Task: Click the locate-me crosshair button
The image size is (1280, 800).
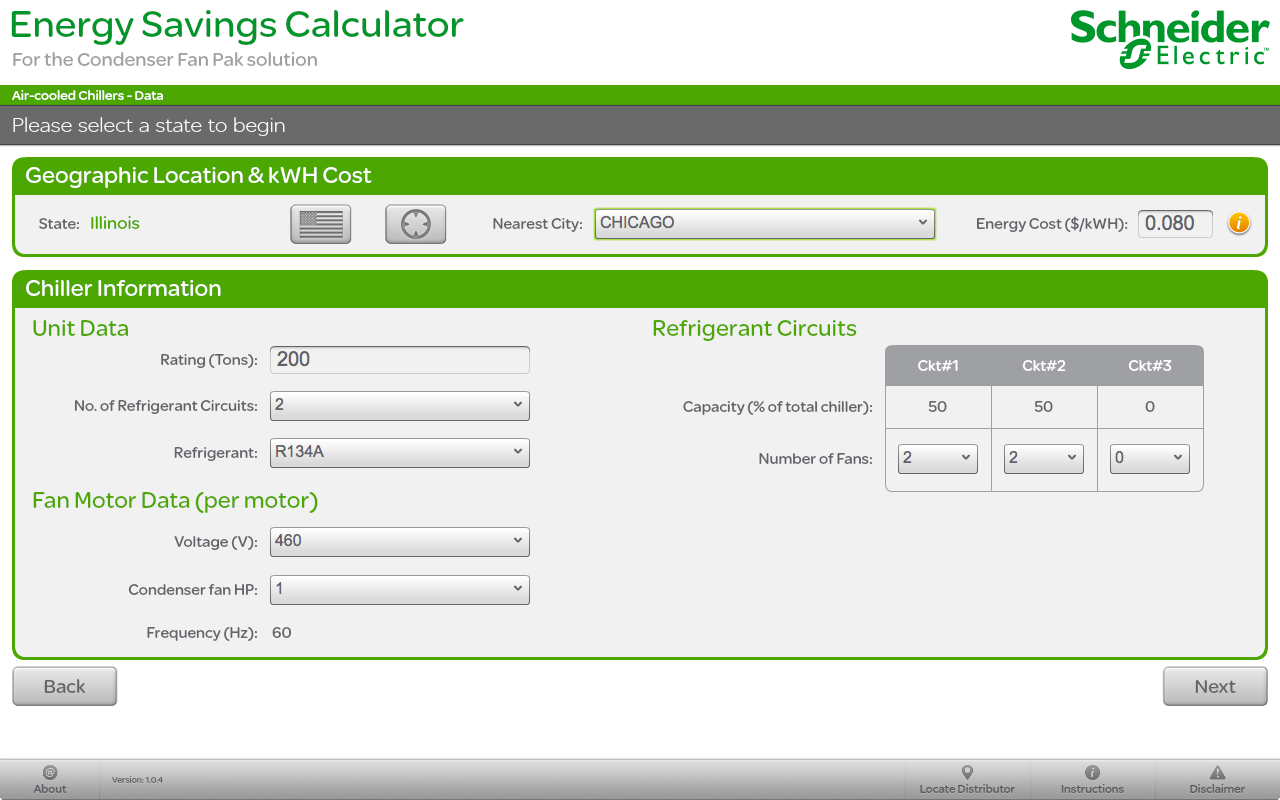Action: 415,224
